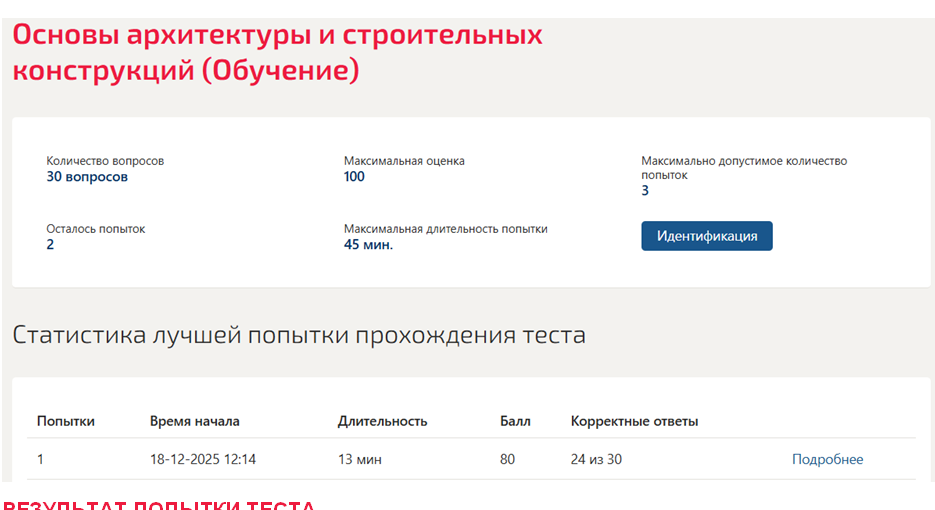Select the Попытки column header
Image resolution: width=935 pixels, height=510 pixels.
coord(66,421)
